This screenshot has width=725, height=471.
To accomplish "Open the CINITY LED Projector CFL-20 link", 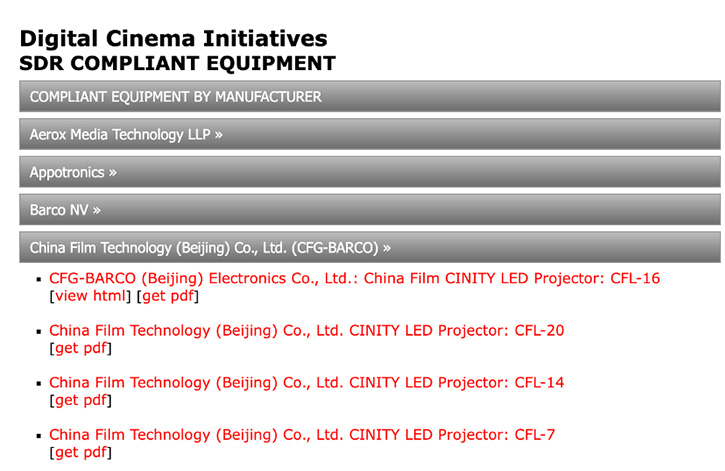I will click(x=306, y=330).
